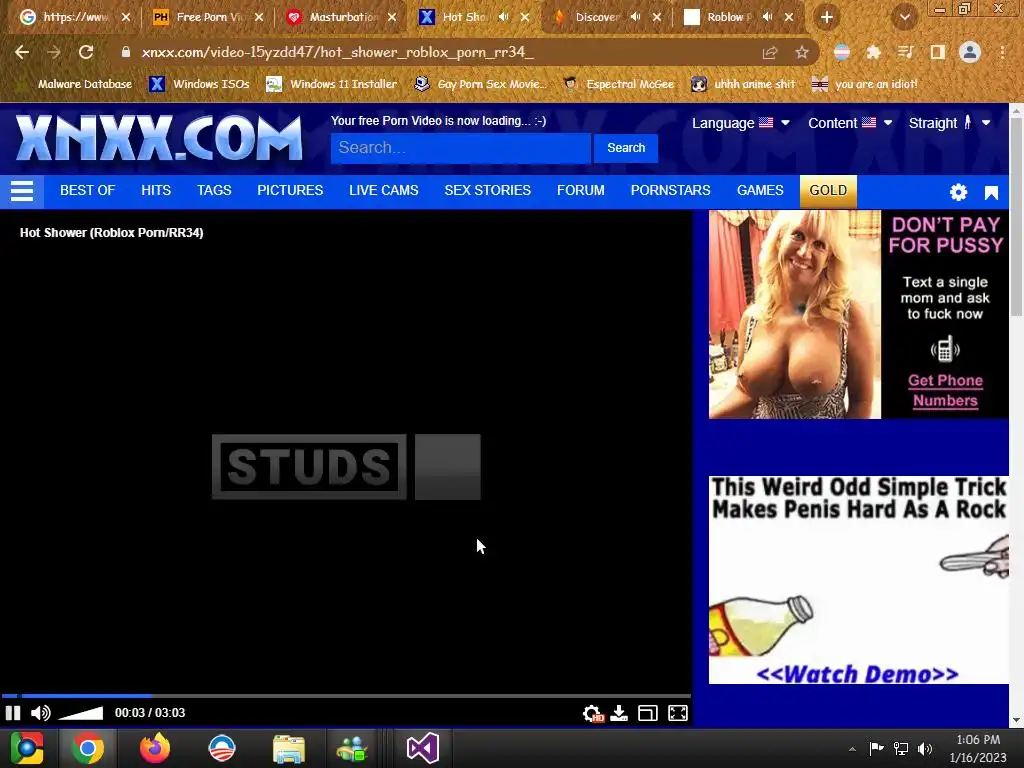Open the Windows ISOs bookmark

point(200,84)
